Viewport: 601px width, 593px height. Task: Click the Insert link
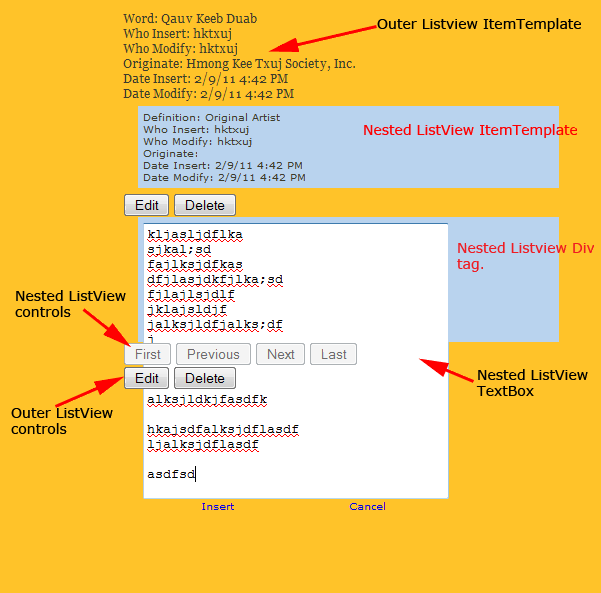[x=217, y=507]
